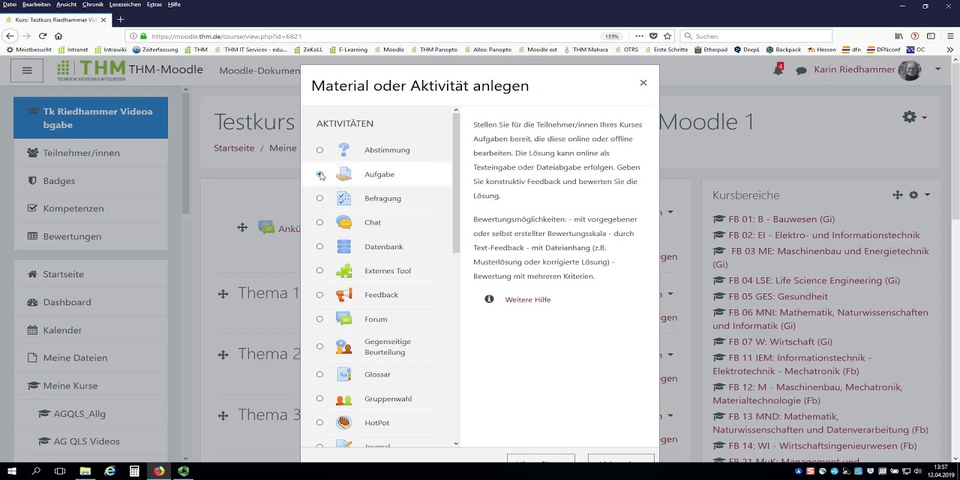
Task: Open the course settings gear dropdown
Action: 915,117
